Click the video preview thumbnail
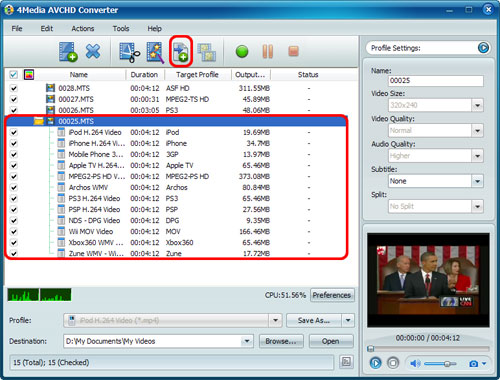The width and height of the screenshot is (500, 380). (428, 280)
